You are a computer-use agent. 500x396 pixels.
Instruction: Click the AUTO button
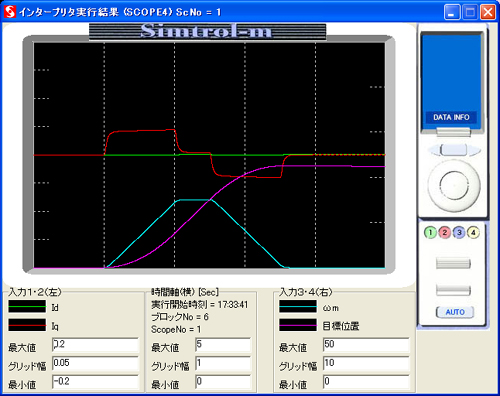pyautogui.click(x=455, y=312)
